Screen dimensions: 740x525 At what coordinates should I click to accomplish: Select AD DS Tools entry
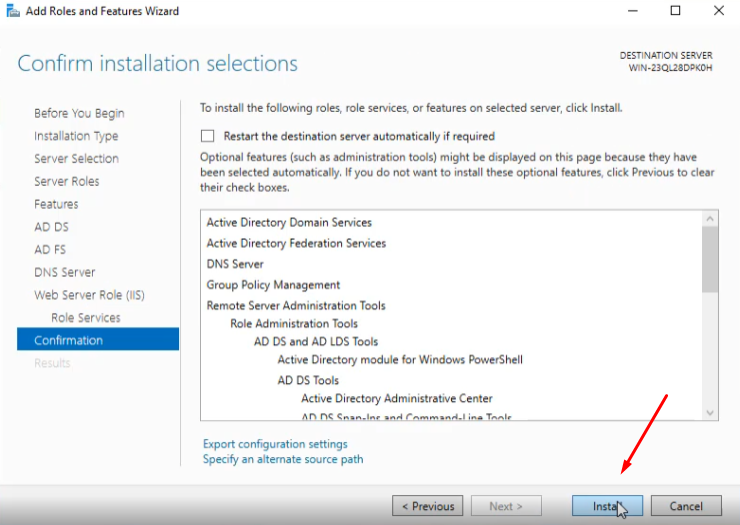[308, 380]
